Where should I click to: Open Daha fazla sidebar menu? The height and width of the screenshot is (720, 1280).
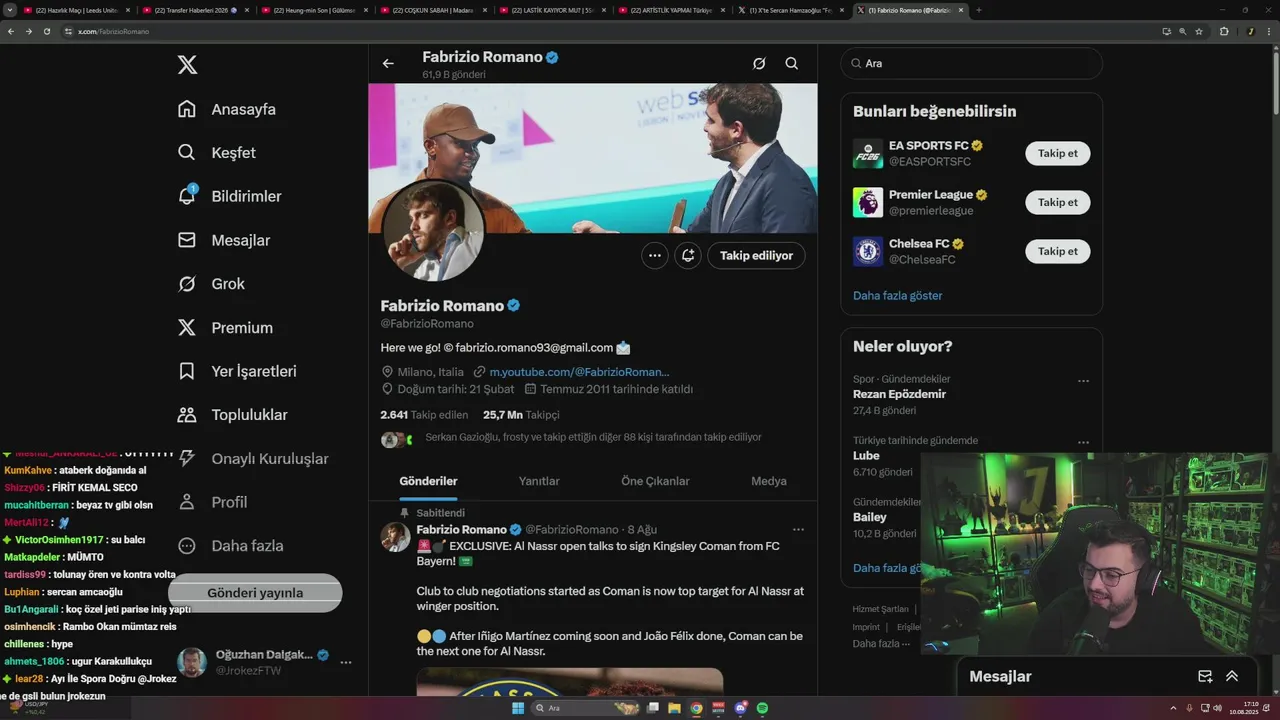pyautogui.click(x=230, y=546)
